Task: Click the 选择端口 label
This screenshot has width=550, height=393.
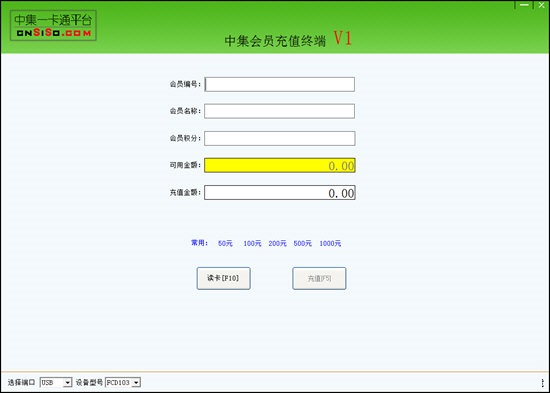Action: 21,382
